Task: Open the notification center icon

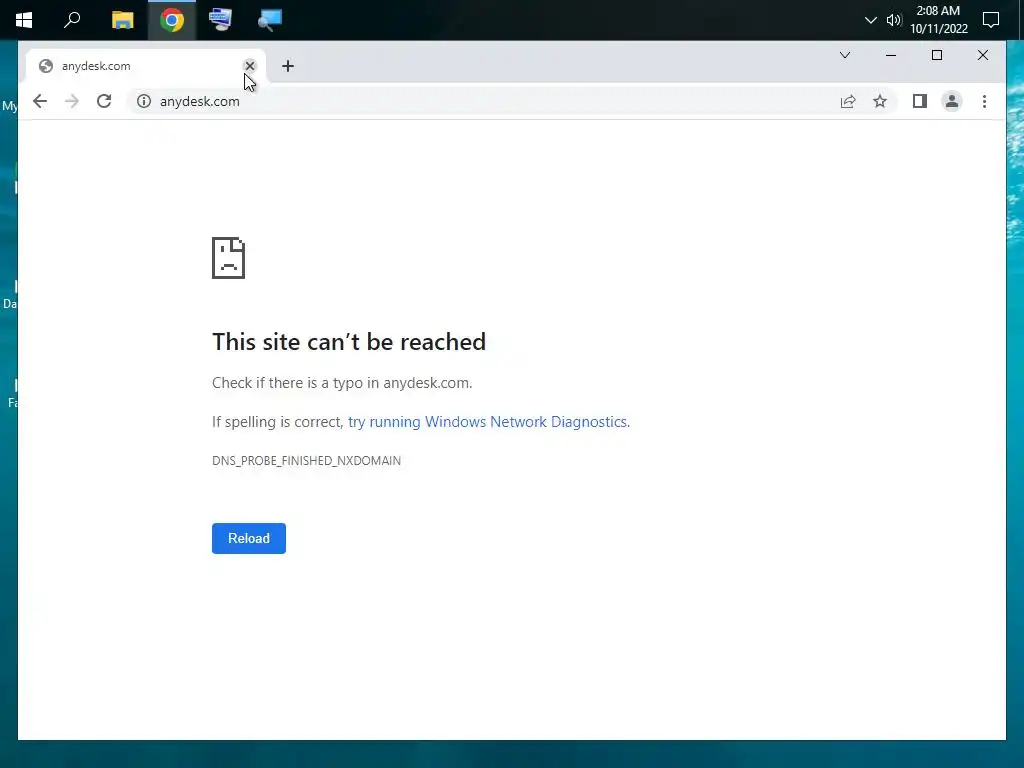Action: point(991,20)
